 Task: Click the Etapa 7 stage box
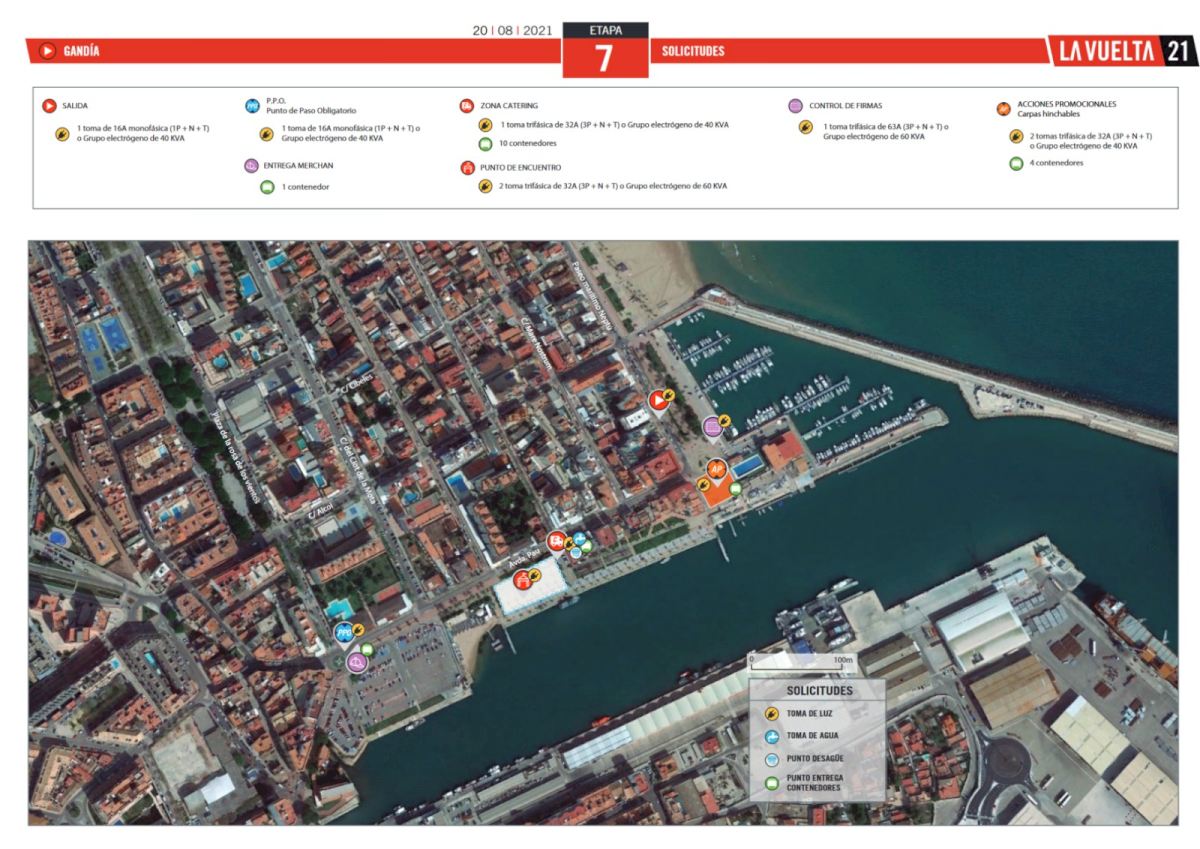point(605,50)
